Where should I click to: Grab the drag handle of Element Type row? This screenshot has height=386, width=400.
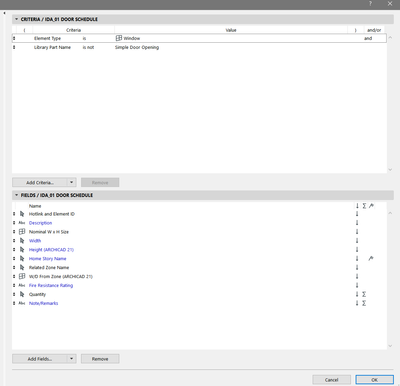click(14, 38)
